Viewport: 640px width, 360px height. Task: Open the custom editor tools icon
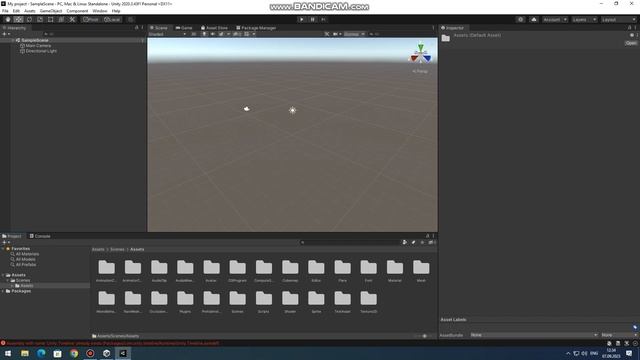coord(72,19)
